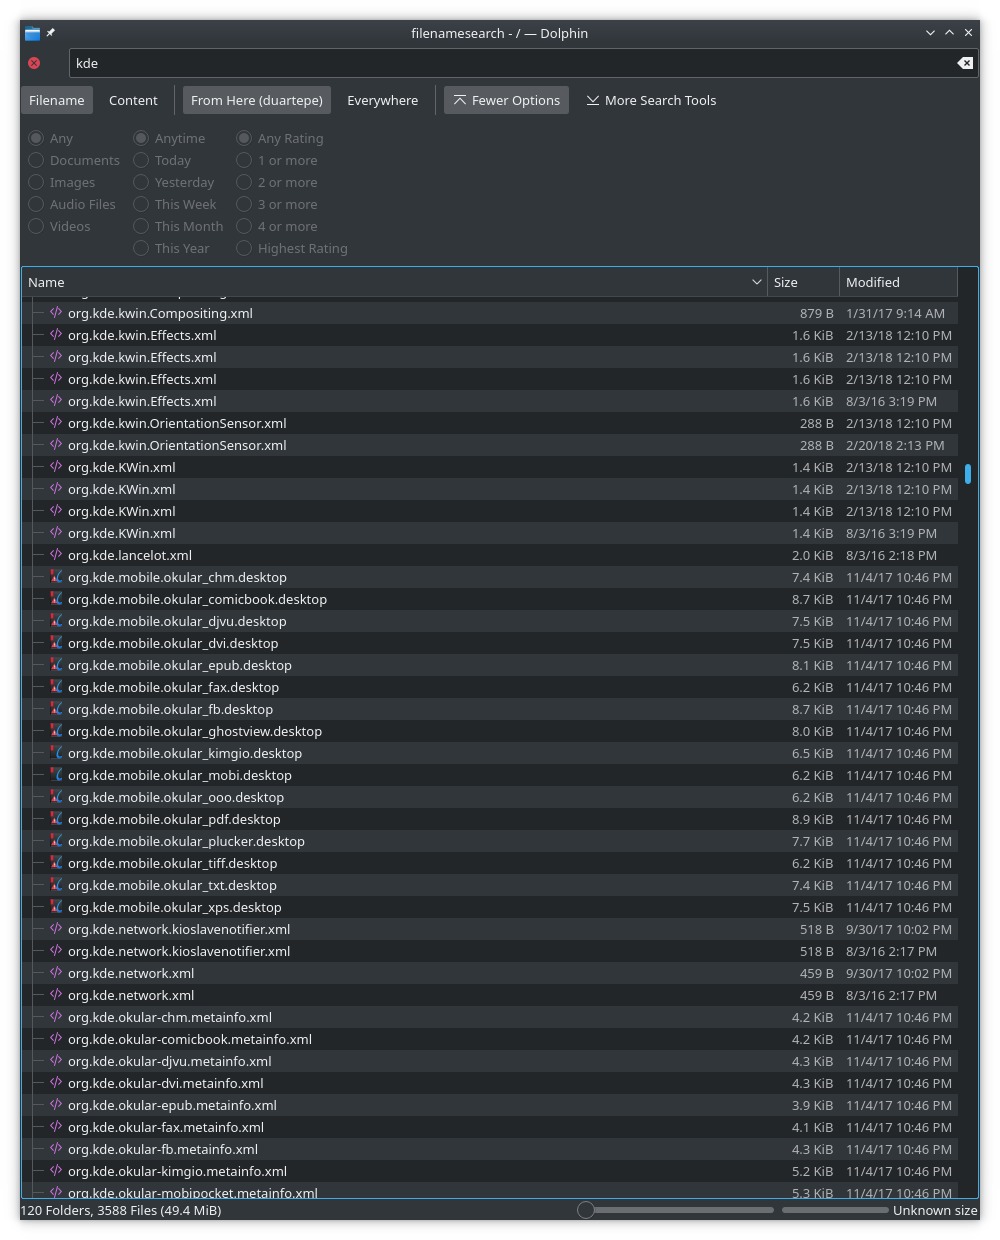This screenshot has width=1000, height=1240.
Task: Click okular icon of org.kde.mobile.okular_pdf.desktop
Action: pyautogui.click(x=56, y=819)
